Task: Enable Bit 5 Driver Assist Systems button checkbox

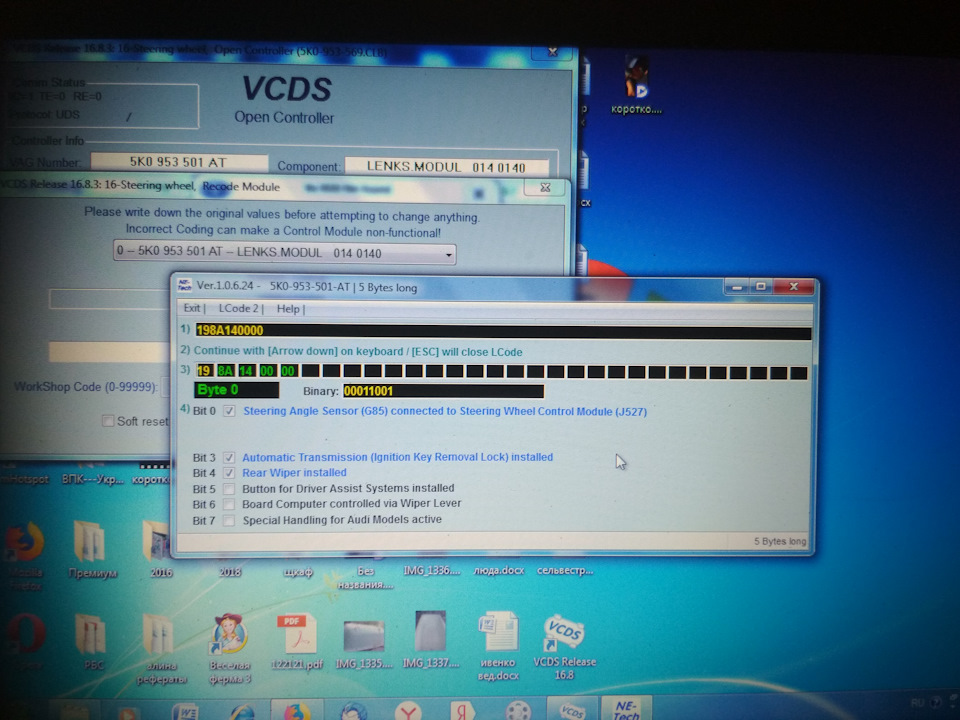Action: (x=229, y=489)
